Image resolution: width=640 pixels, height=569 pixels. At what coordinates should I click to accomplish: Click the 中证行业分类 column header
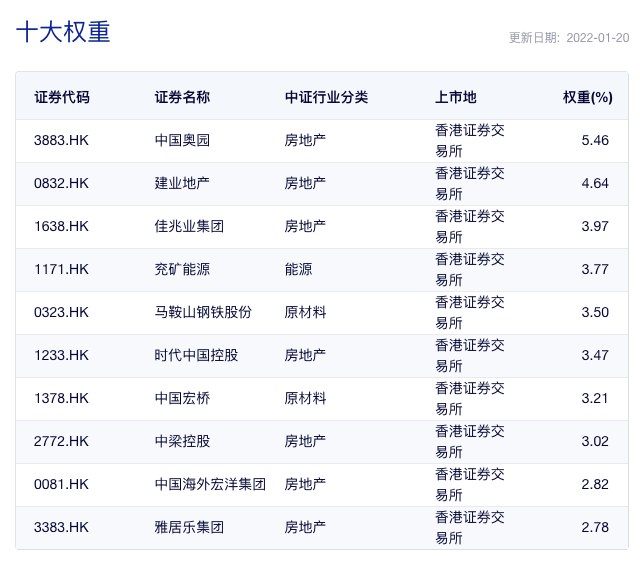coord(327,97)
